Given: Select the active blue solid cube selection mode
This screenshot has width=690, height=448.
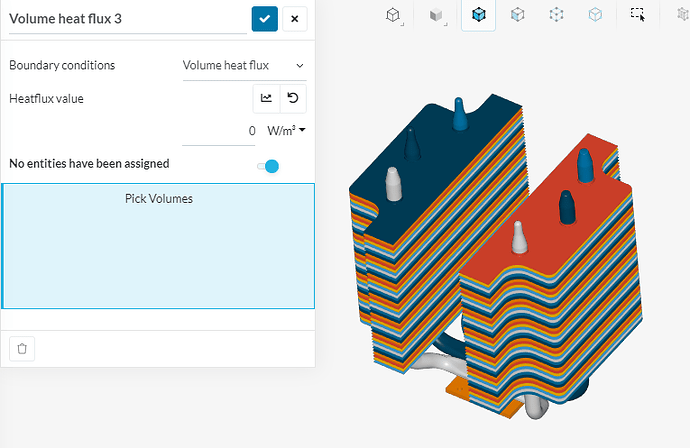Looking at the screenshot, I should (478, 15).
